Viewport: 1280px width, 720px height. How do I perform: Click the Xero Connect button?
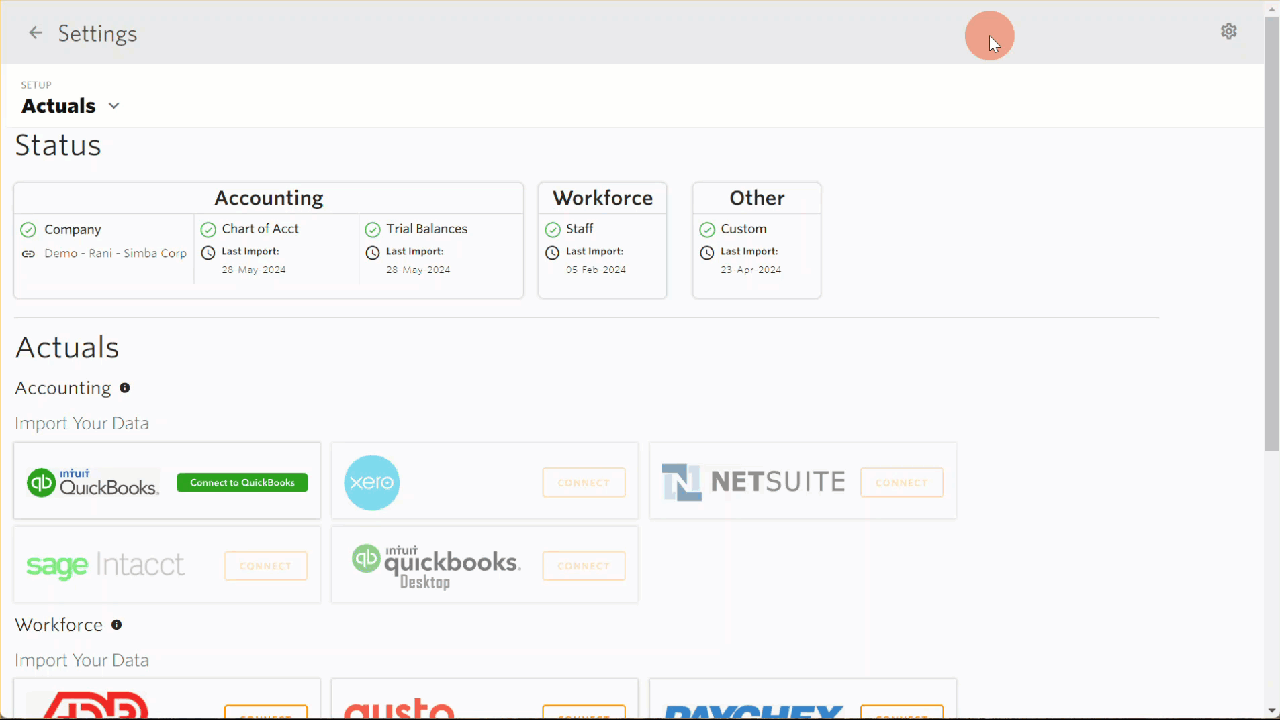(x=584, y=482)
